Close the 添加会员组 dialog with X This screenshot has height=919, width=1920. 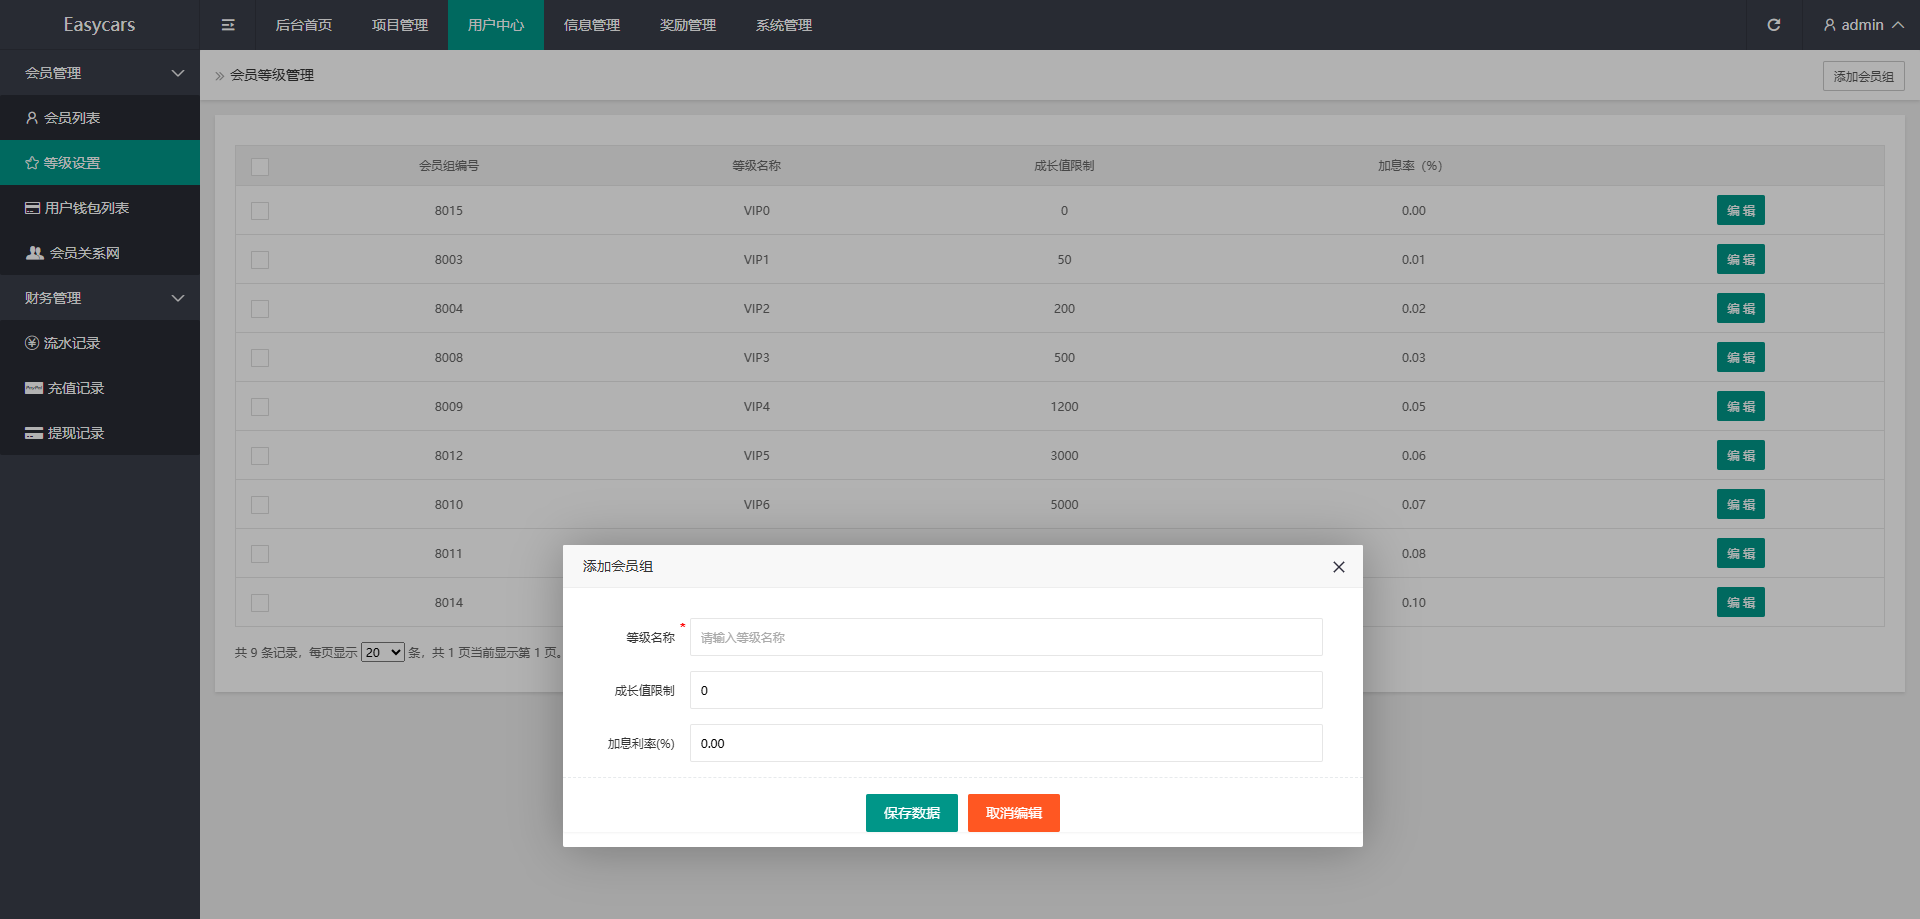point(1338,567)
